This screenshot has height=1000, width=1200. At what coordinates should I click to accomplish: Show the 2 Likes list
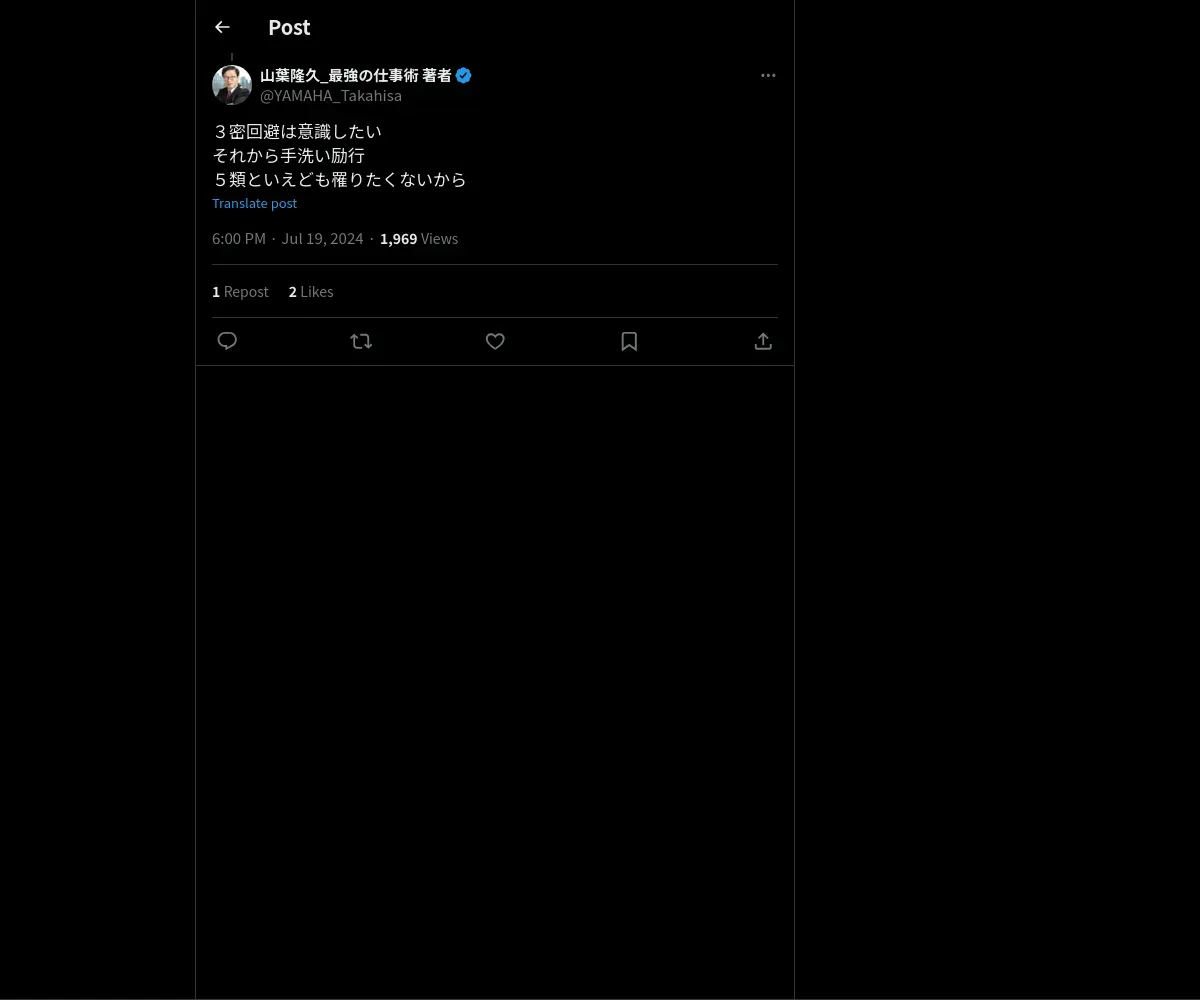pyautogui.click(x=311, y=291)
